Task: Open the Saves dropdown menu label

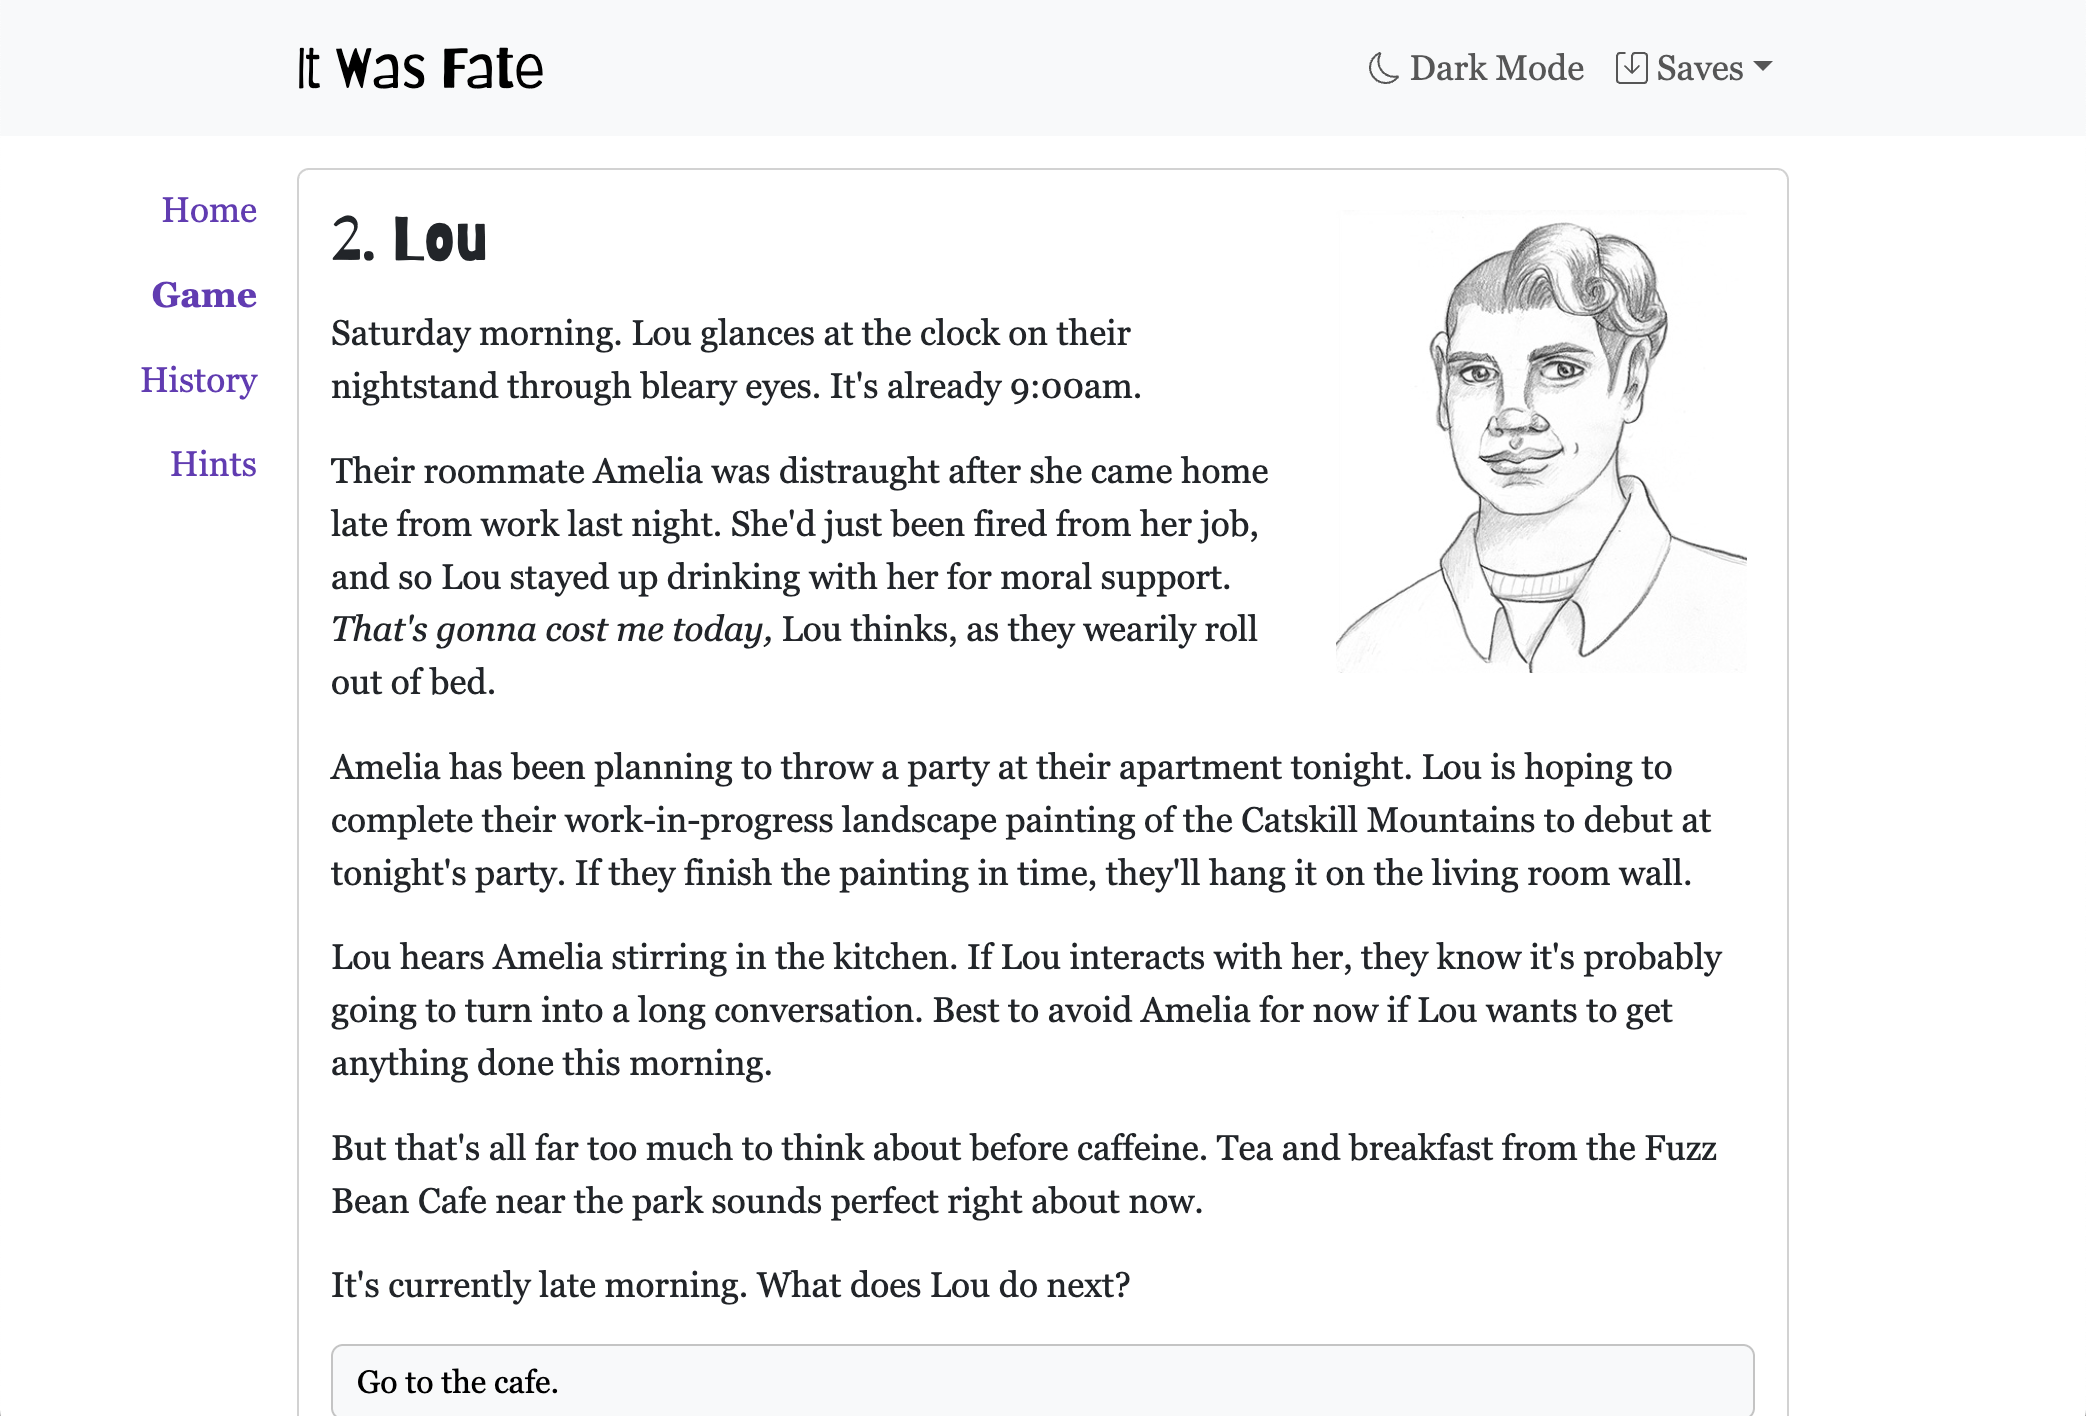Action: (1699, 68)
